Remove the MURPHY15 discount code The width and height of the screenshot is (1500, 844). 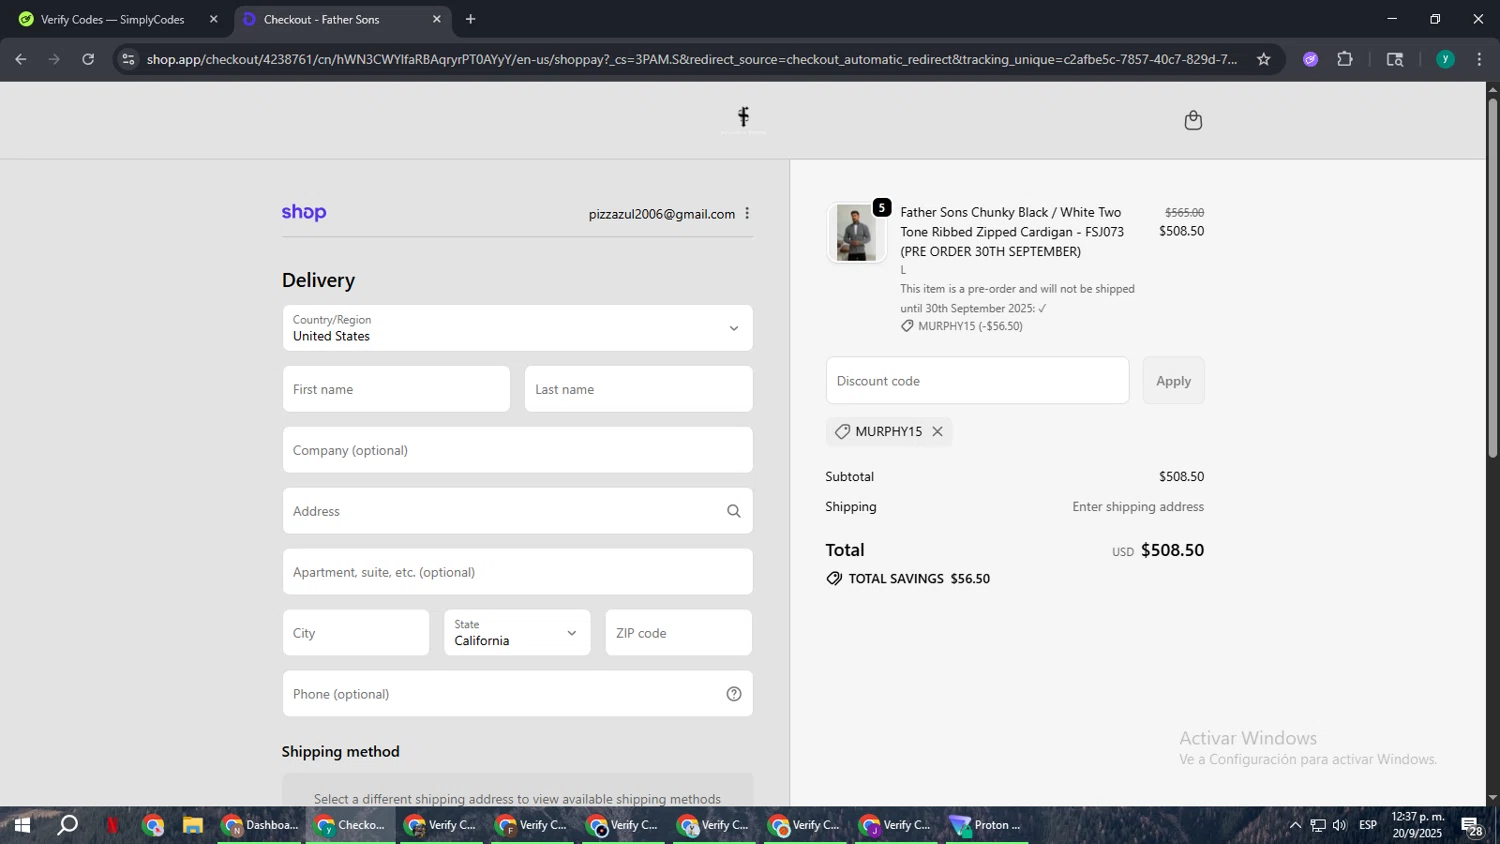click(937, 432)
